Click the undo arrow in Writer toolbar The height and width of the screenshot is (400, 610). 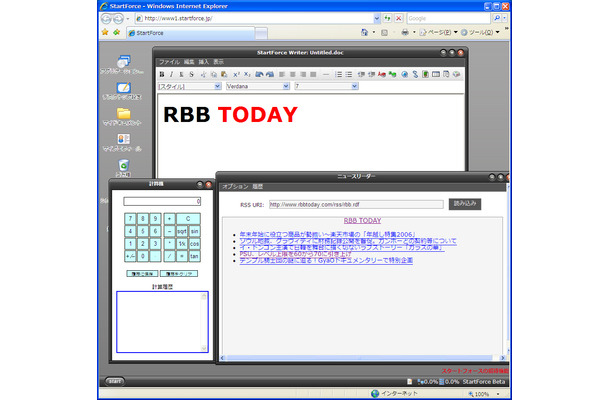click(259, 74)
